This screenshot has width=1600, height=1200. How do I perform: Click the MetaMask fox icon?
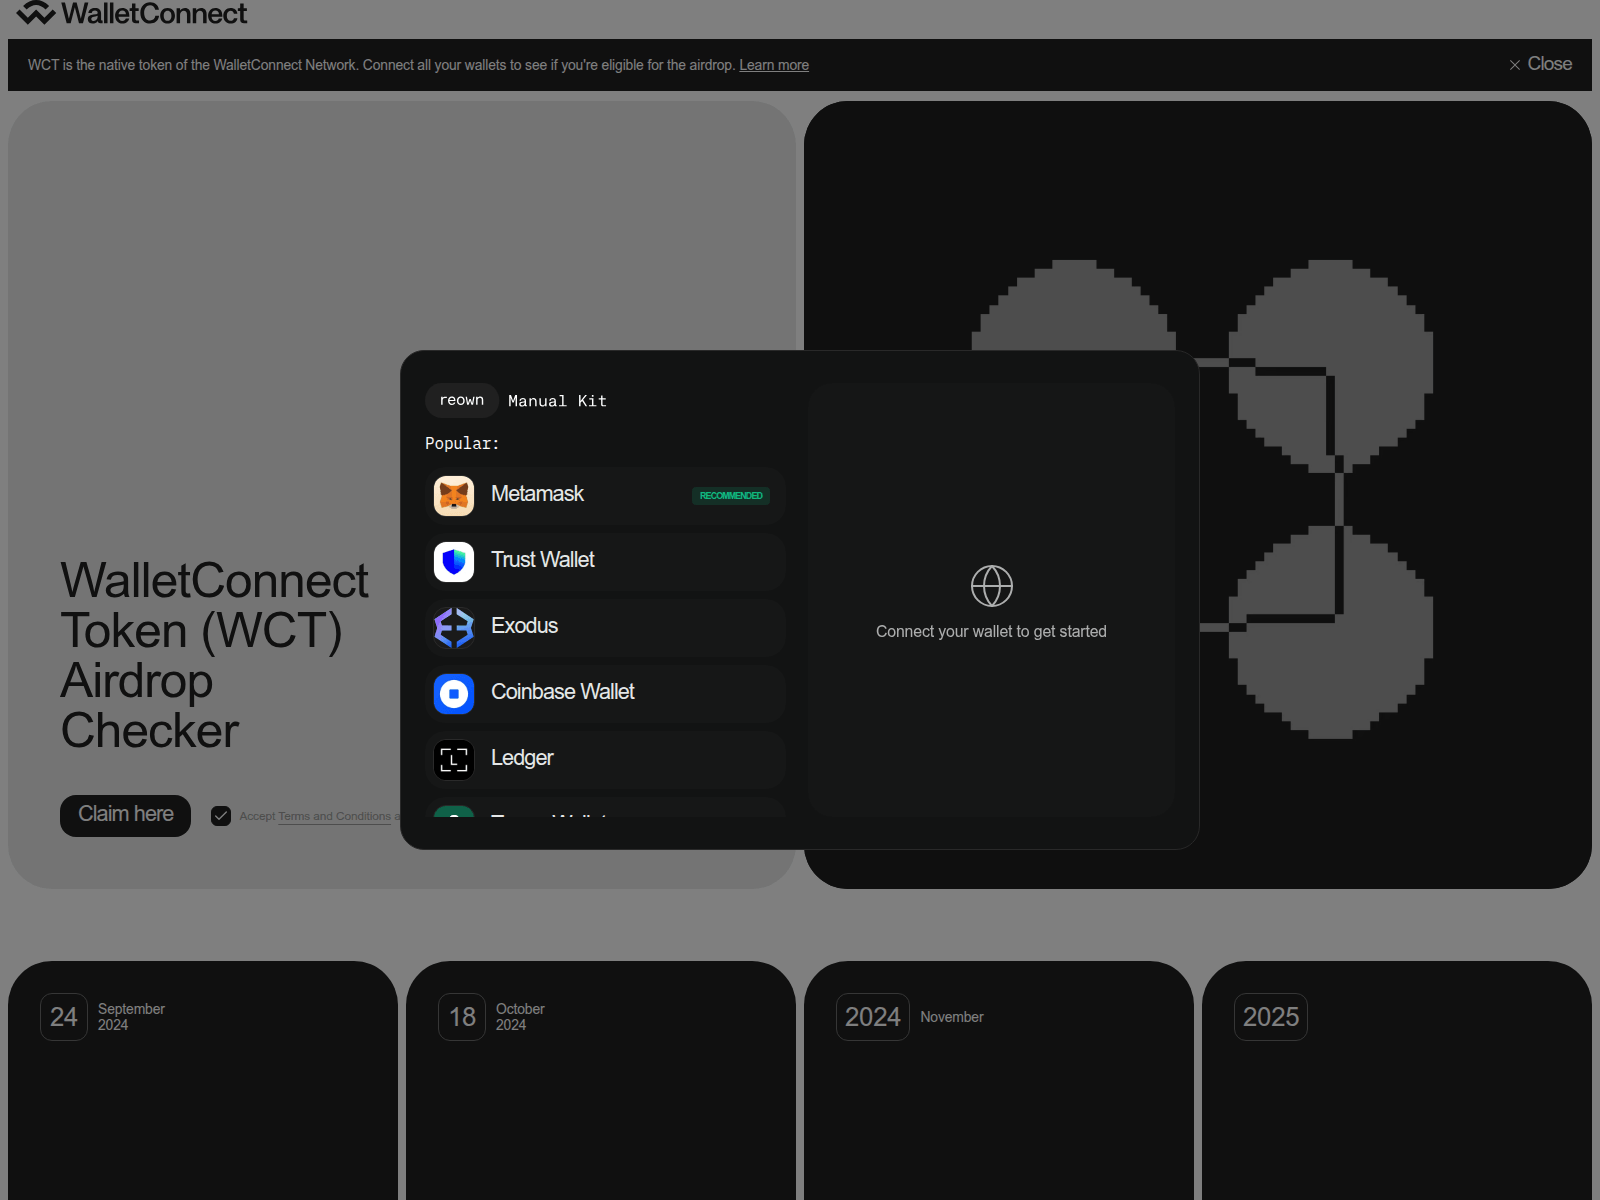coord(454,496)
